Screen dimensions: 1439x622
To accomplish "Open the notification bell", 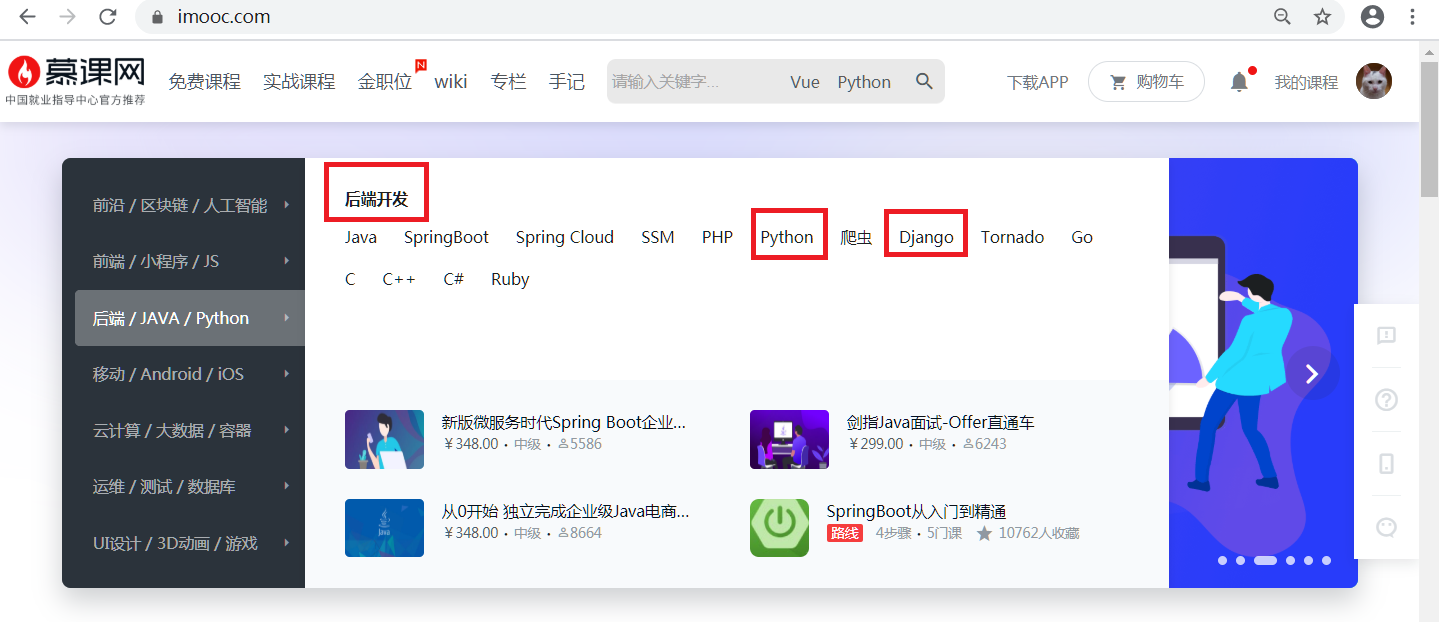I will [x=1239, y=82].
